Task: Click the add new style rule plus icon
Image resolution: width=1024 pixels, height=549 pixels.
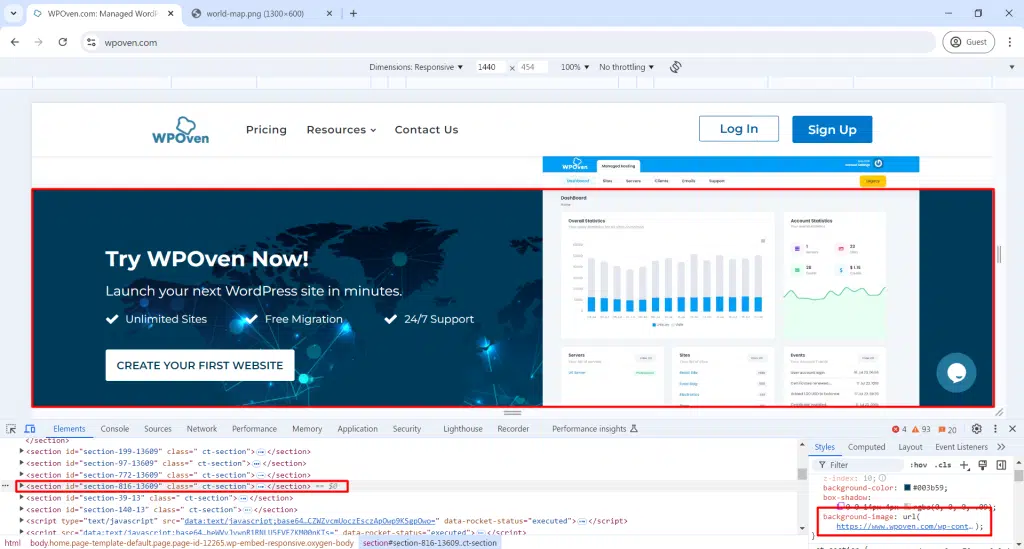Action: point(965,465)
